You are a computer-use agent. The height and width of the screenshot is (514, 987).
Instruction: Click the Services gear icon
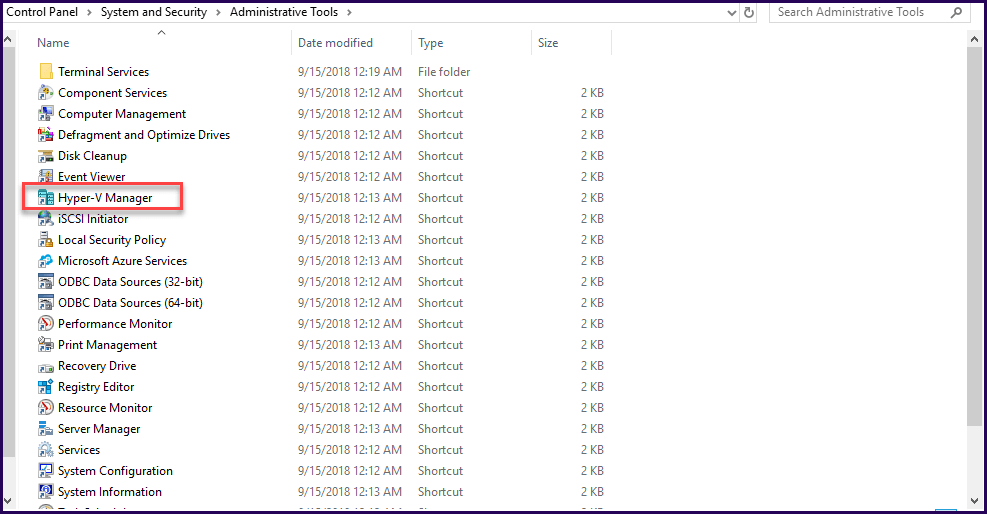pyautogui.click(x=46, y=449)
